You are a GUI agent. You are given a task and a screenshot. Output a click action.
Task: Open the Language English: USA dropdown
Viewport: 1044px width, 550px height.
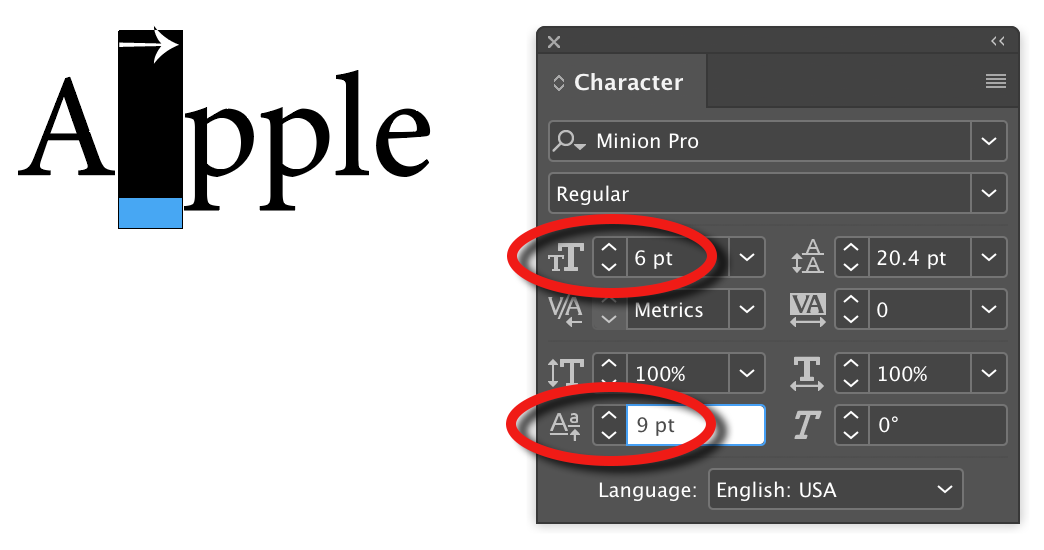click(x=835, y=490)
